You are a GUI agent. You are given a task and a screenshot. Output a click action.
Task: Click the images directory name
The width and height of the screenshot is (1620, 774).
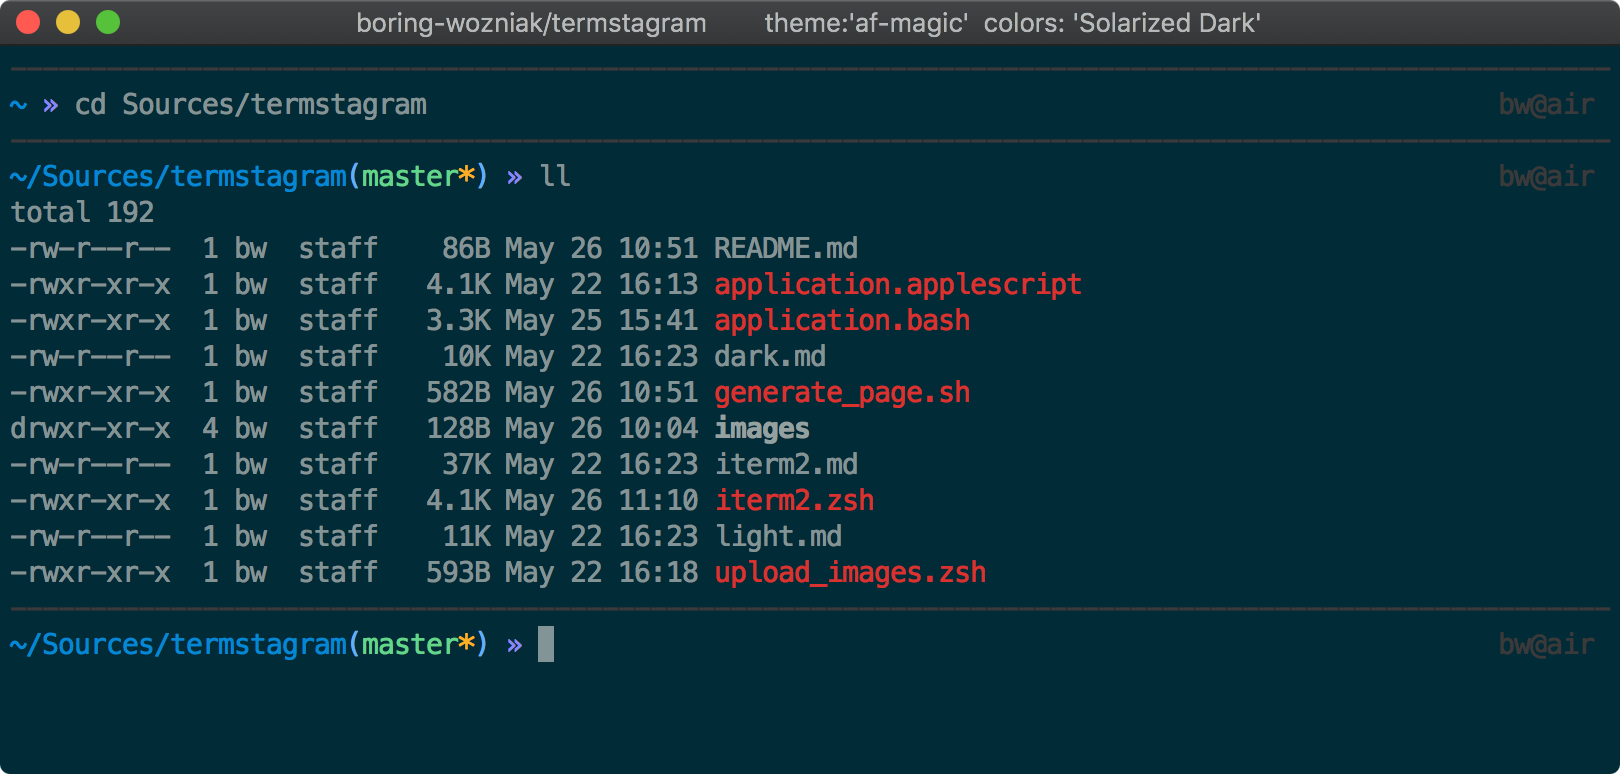click(761, 428)
